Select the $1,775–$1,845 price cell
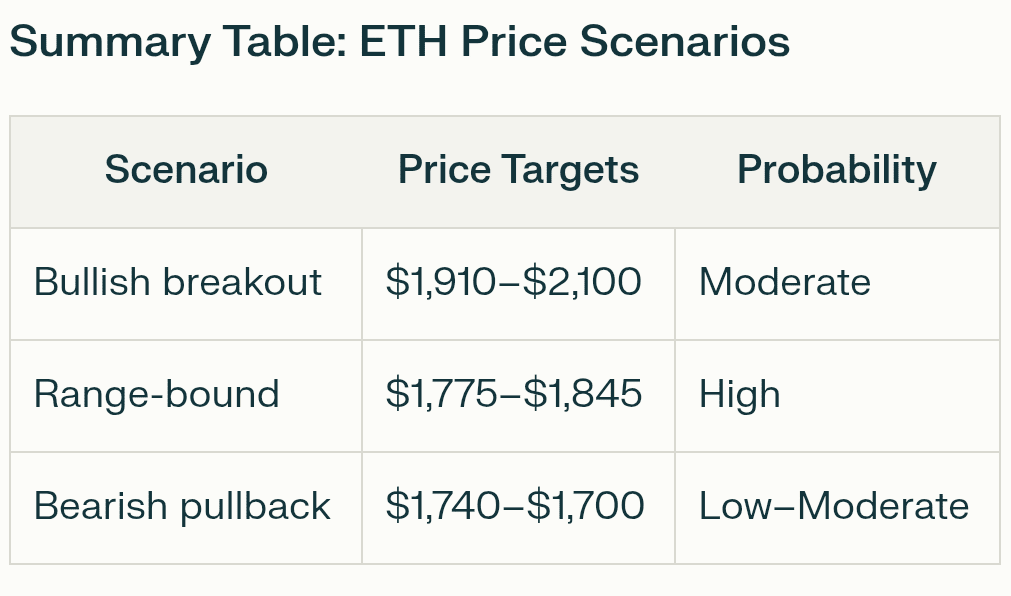This screenshot has height=596, width=1011. 514,395
